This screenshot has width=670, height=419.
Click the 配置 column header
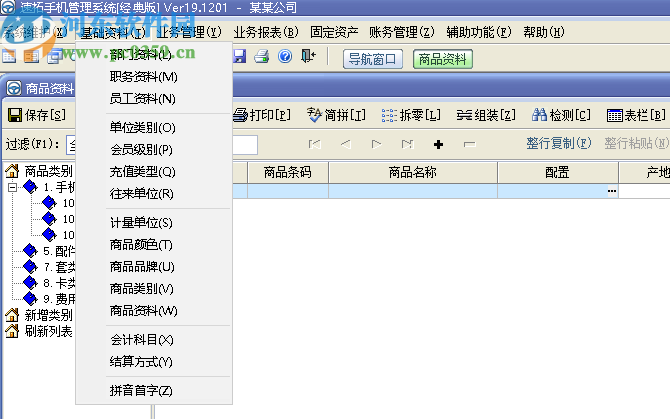coord(558,173)
